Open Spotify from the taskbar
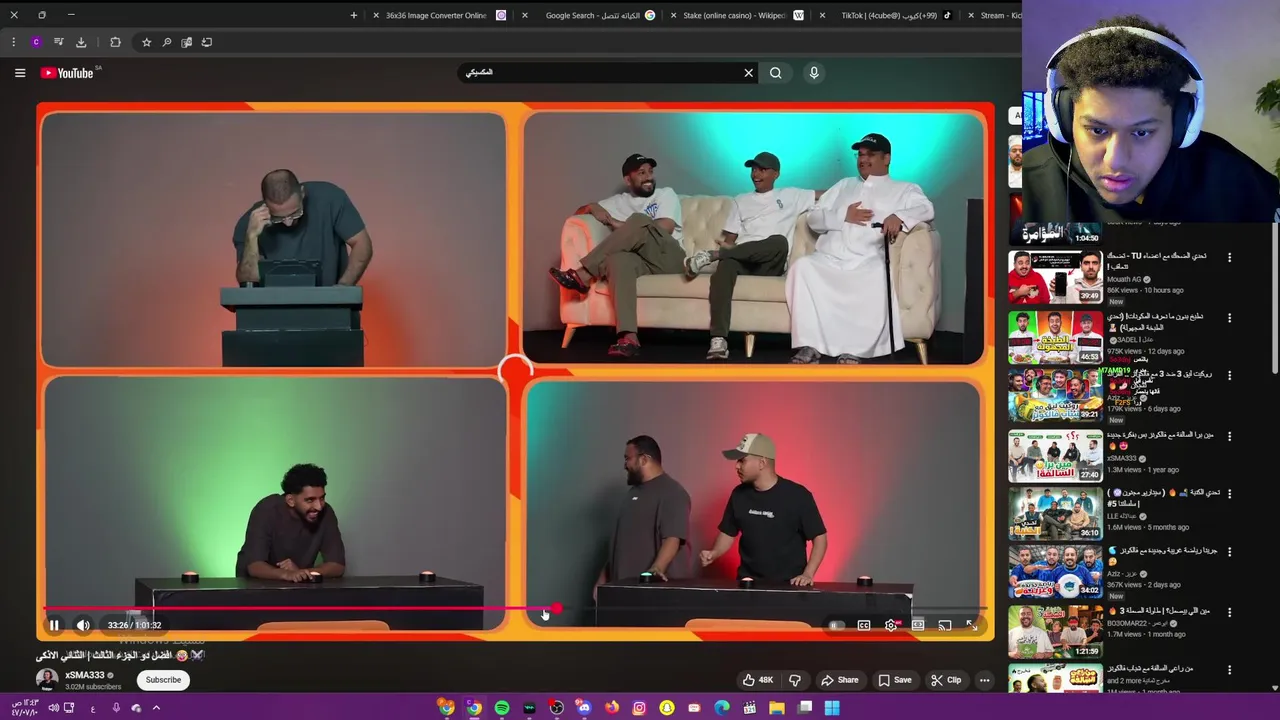 pyautogui.click(x=502, y=708)
